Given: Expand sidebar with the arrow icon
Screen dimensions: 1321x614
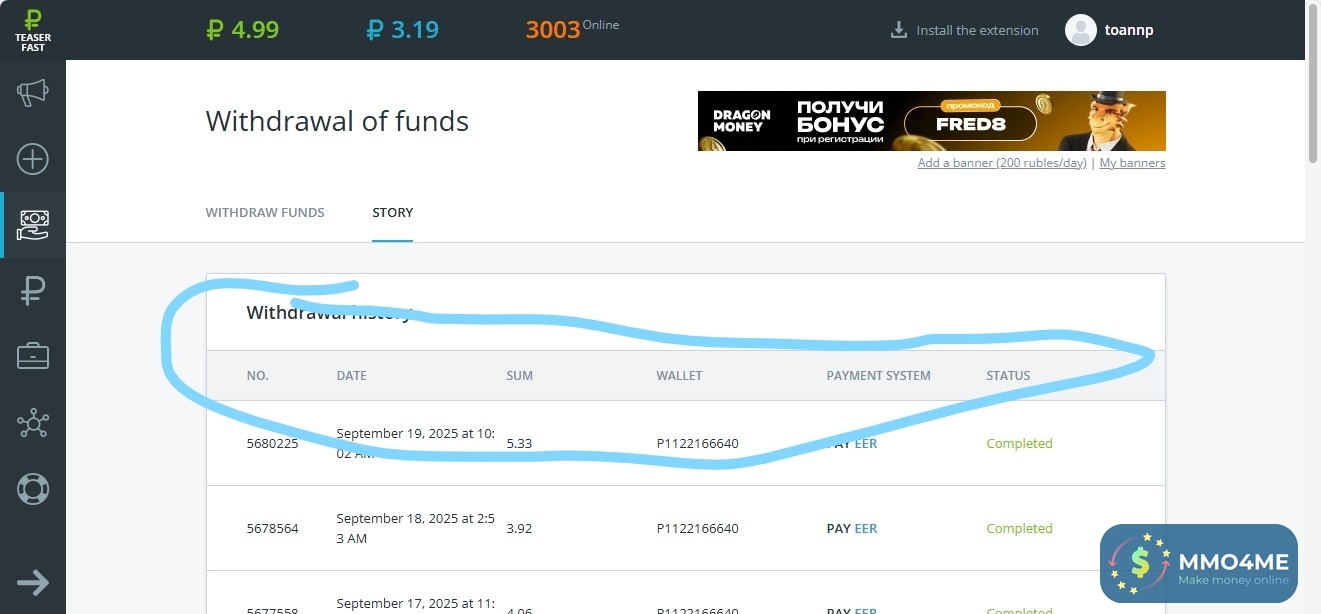Looking at the screenshot, I should pyautogui.click(x=33, y=583).
